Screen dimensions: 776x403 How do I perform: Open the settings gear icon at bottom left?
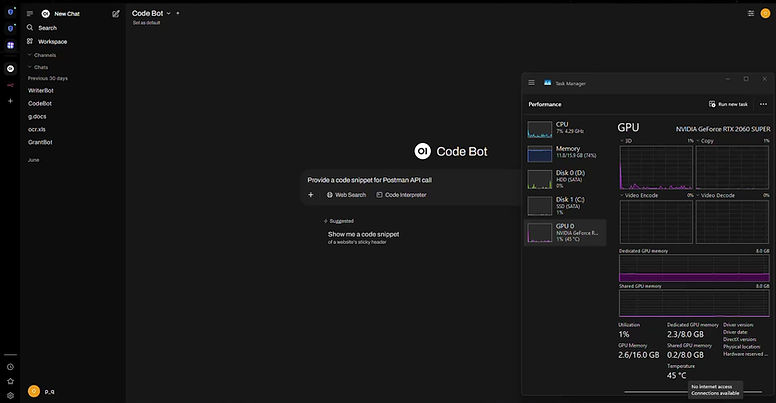[x=10, y=396]
